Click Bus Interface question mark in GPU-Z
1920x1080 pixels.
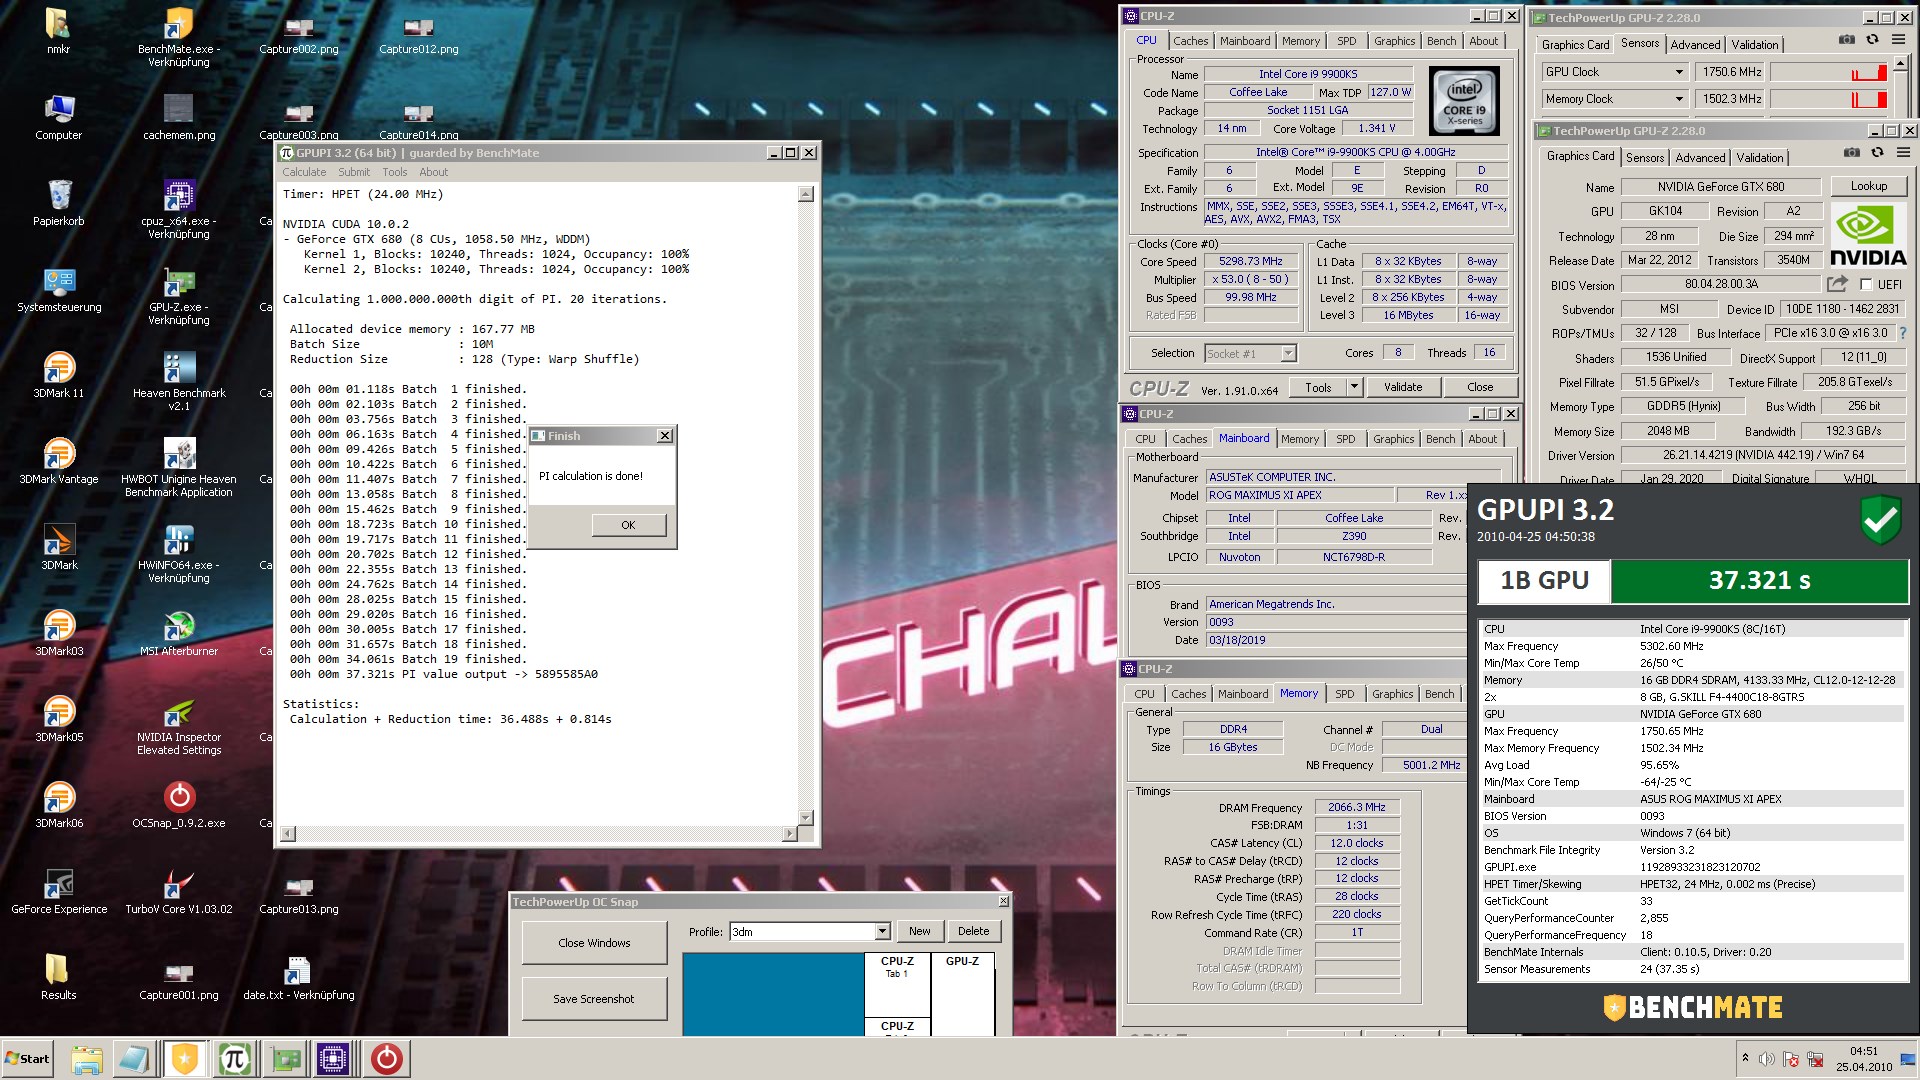click(x=1902, y=333)
